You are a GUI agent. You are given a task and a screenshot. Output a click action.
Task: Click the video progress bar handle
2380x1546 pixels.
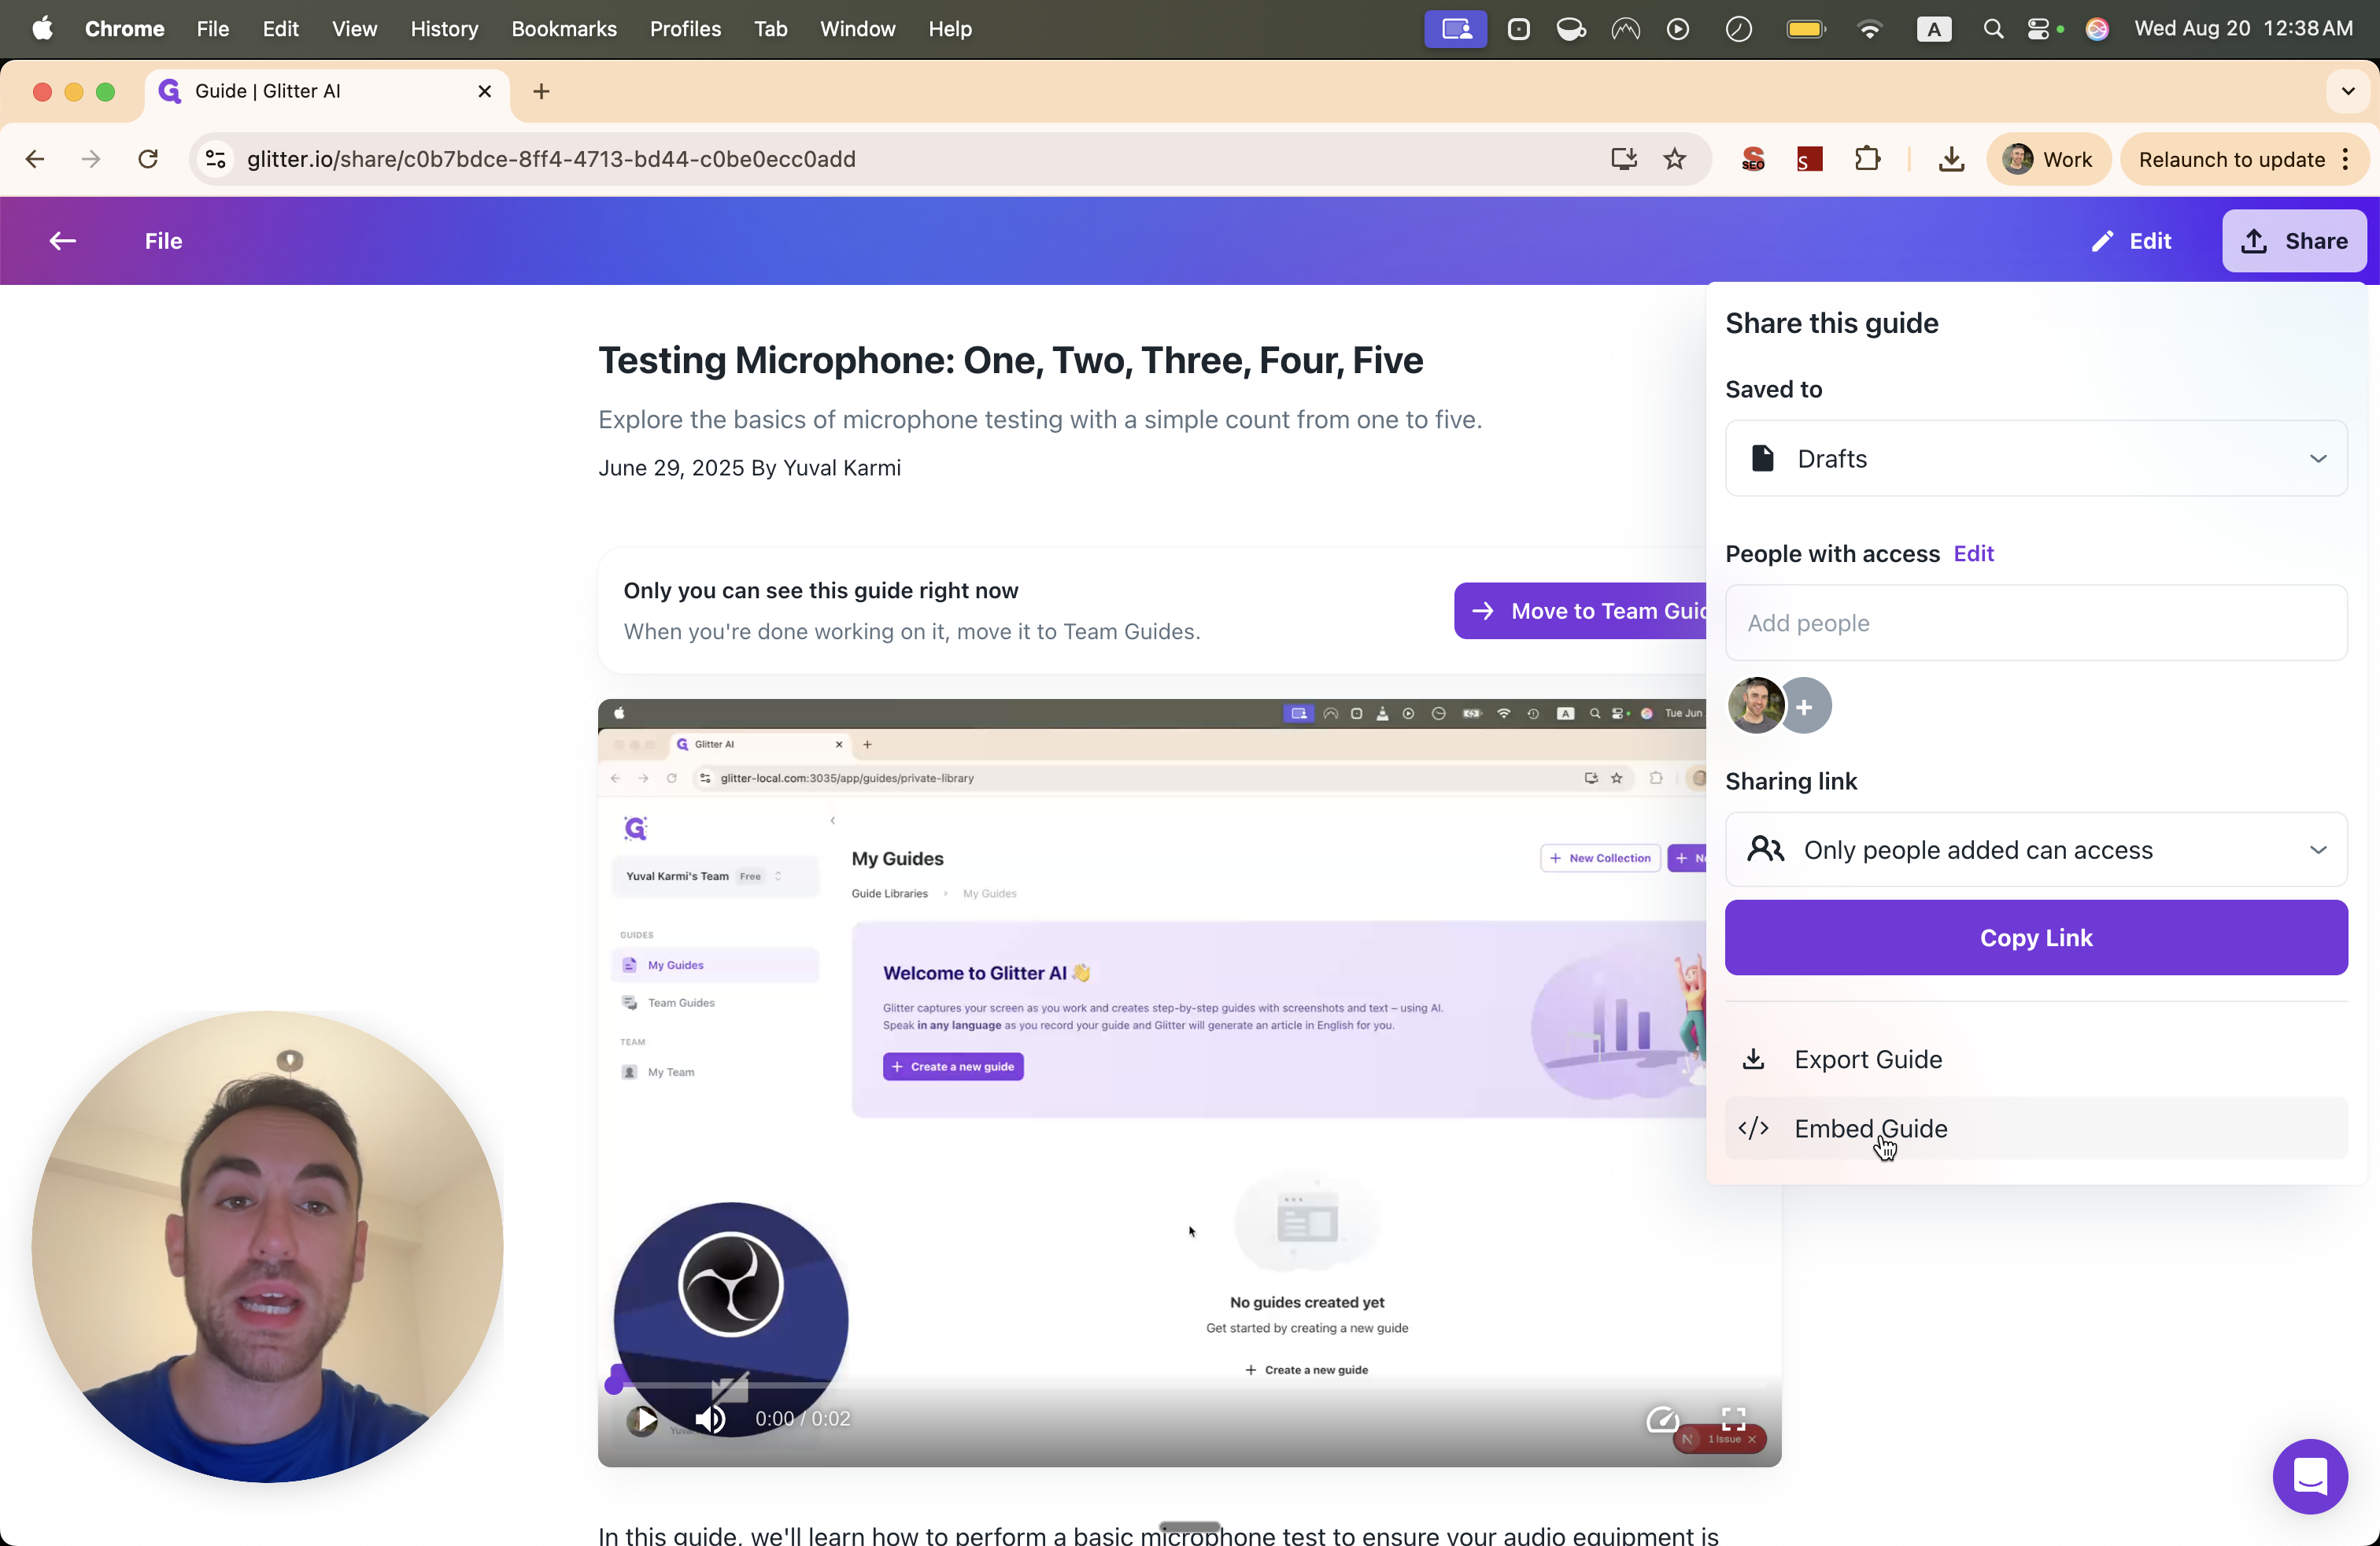[x=614, y=1384]
